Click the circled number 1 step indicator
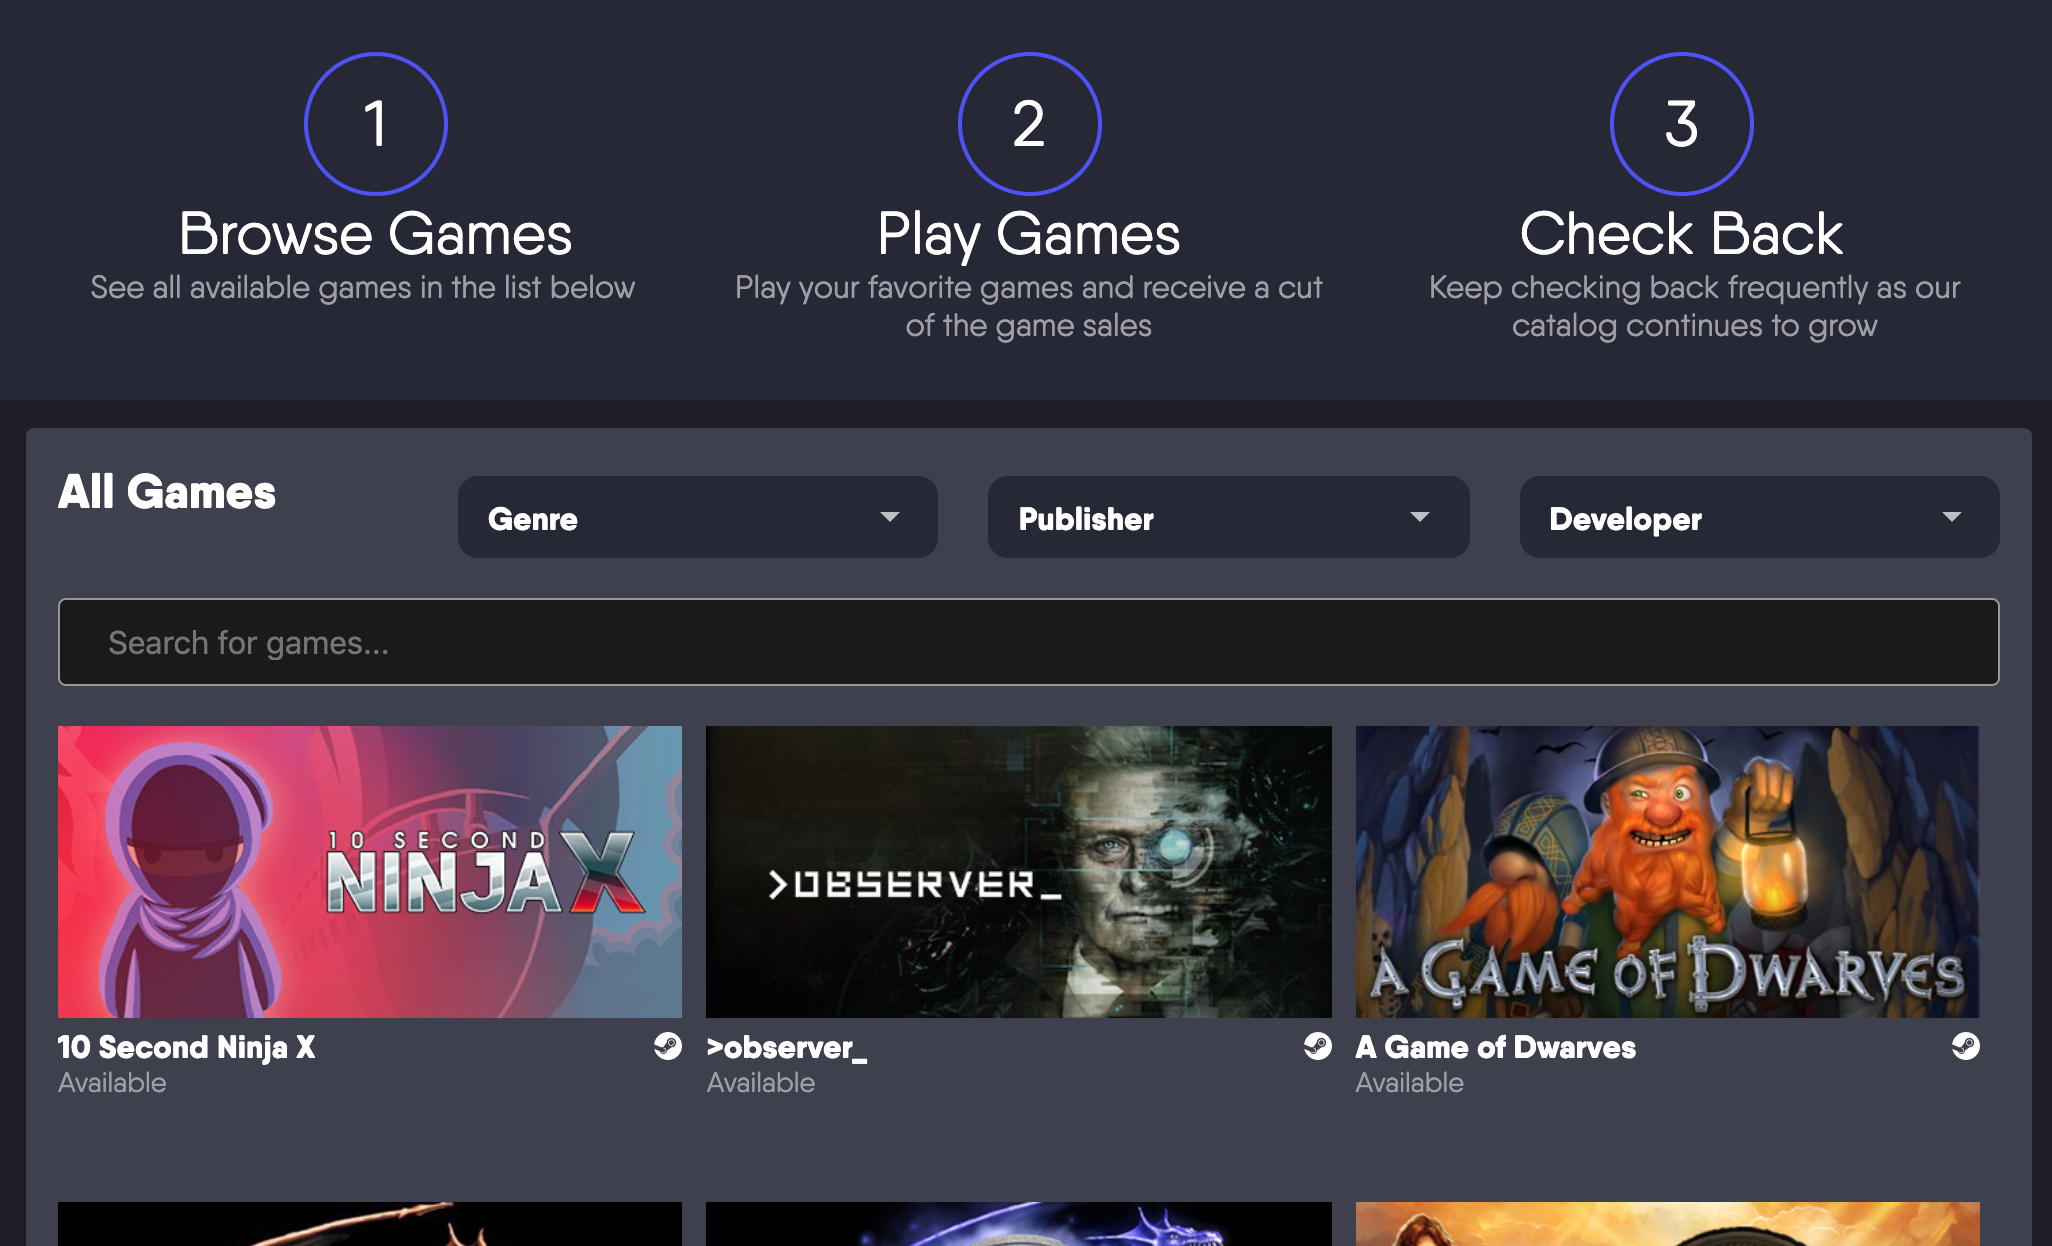Viewport: 2052px width, 1246px height. pos(375,122)
